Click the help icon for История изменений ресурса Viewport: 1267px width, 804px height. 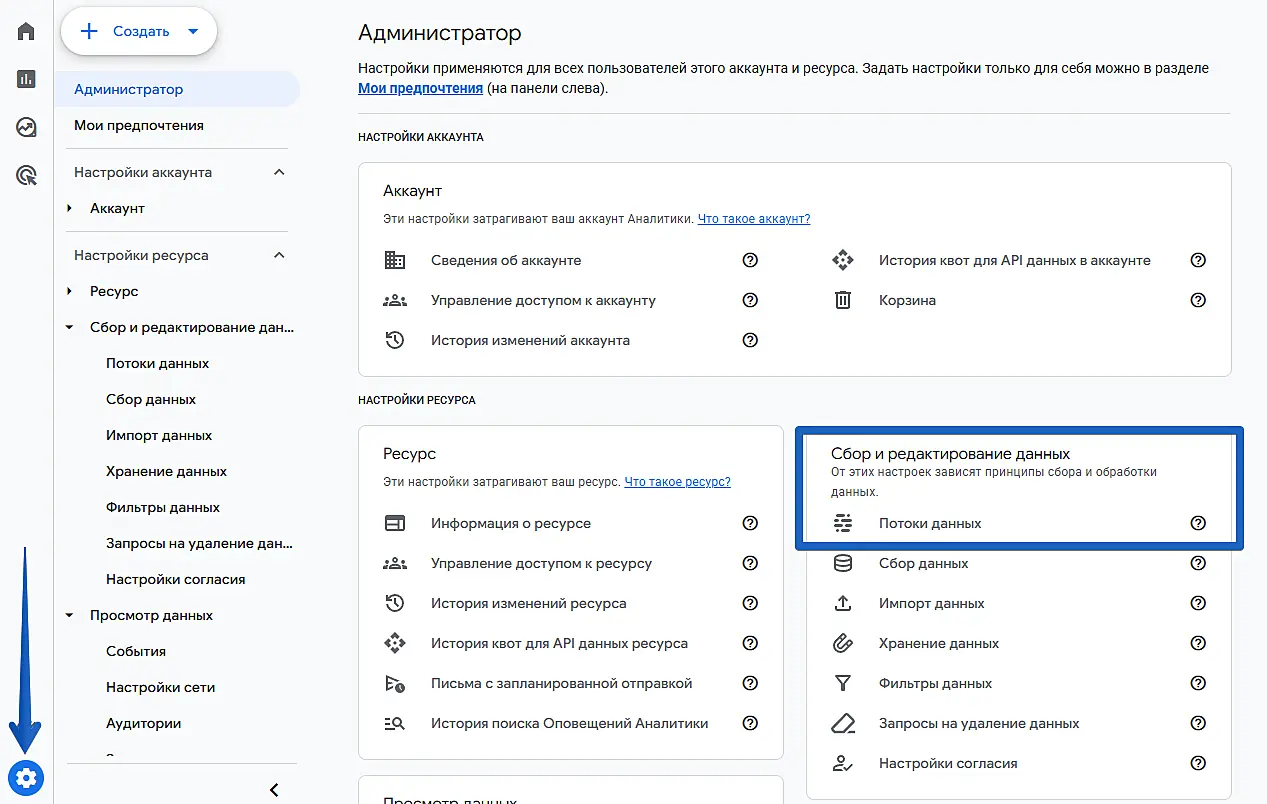point(750,603)
